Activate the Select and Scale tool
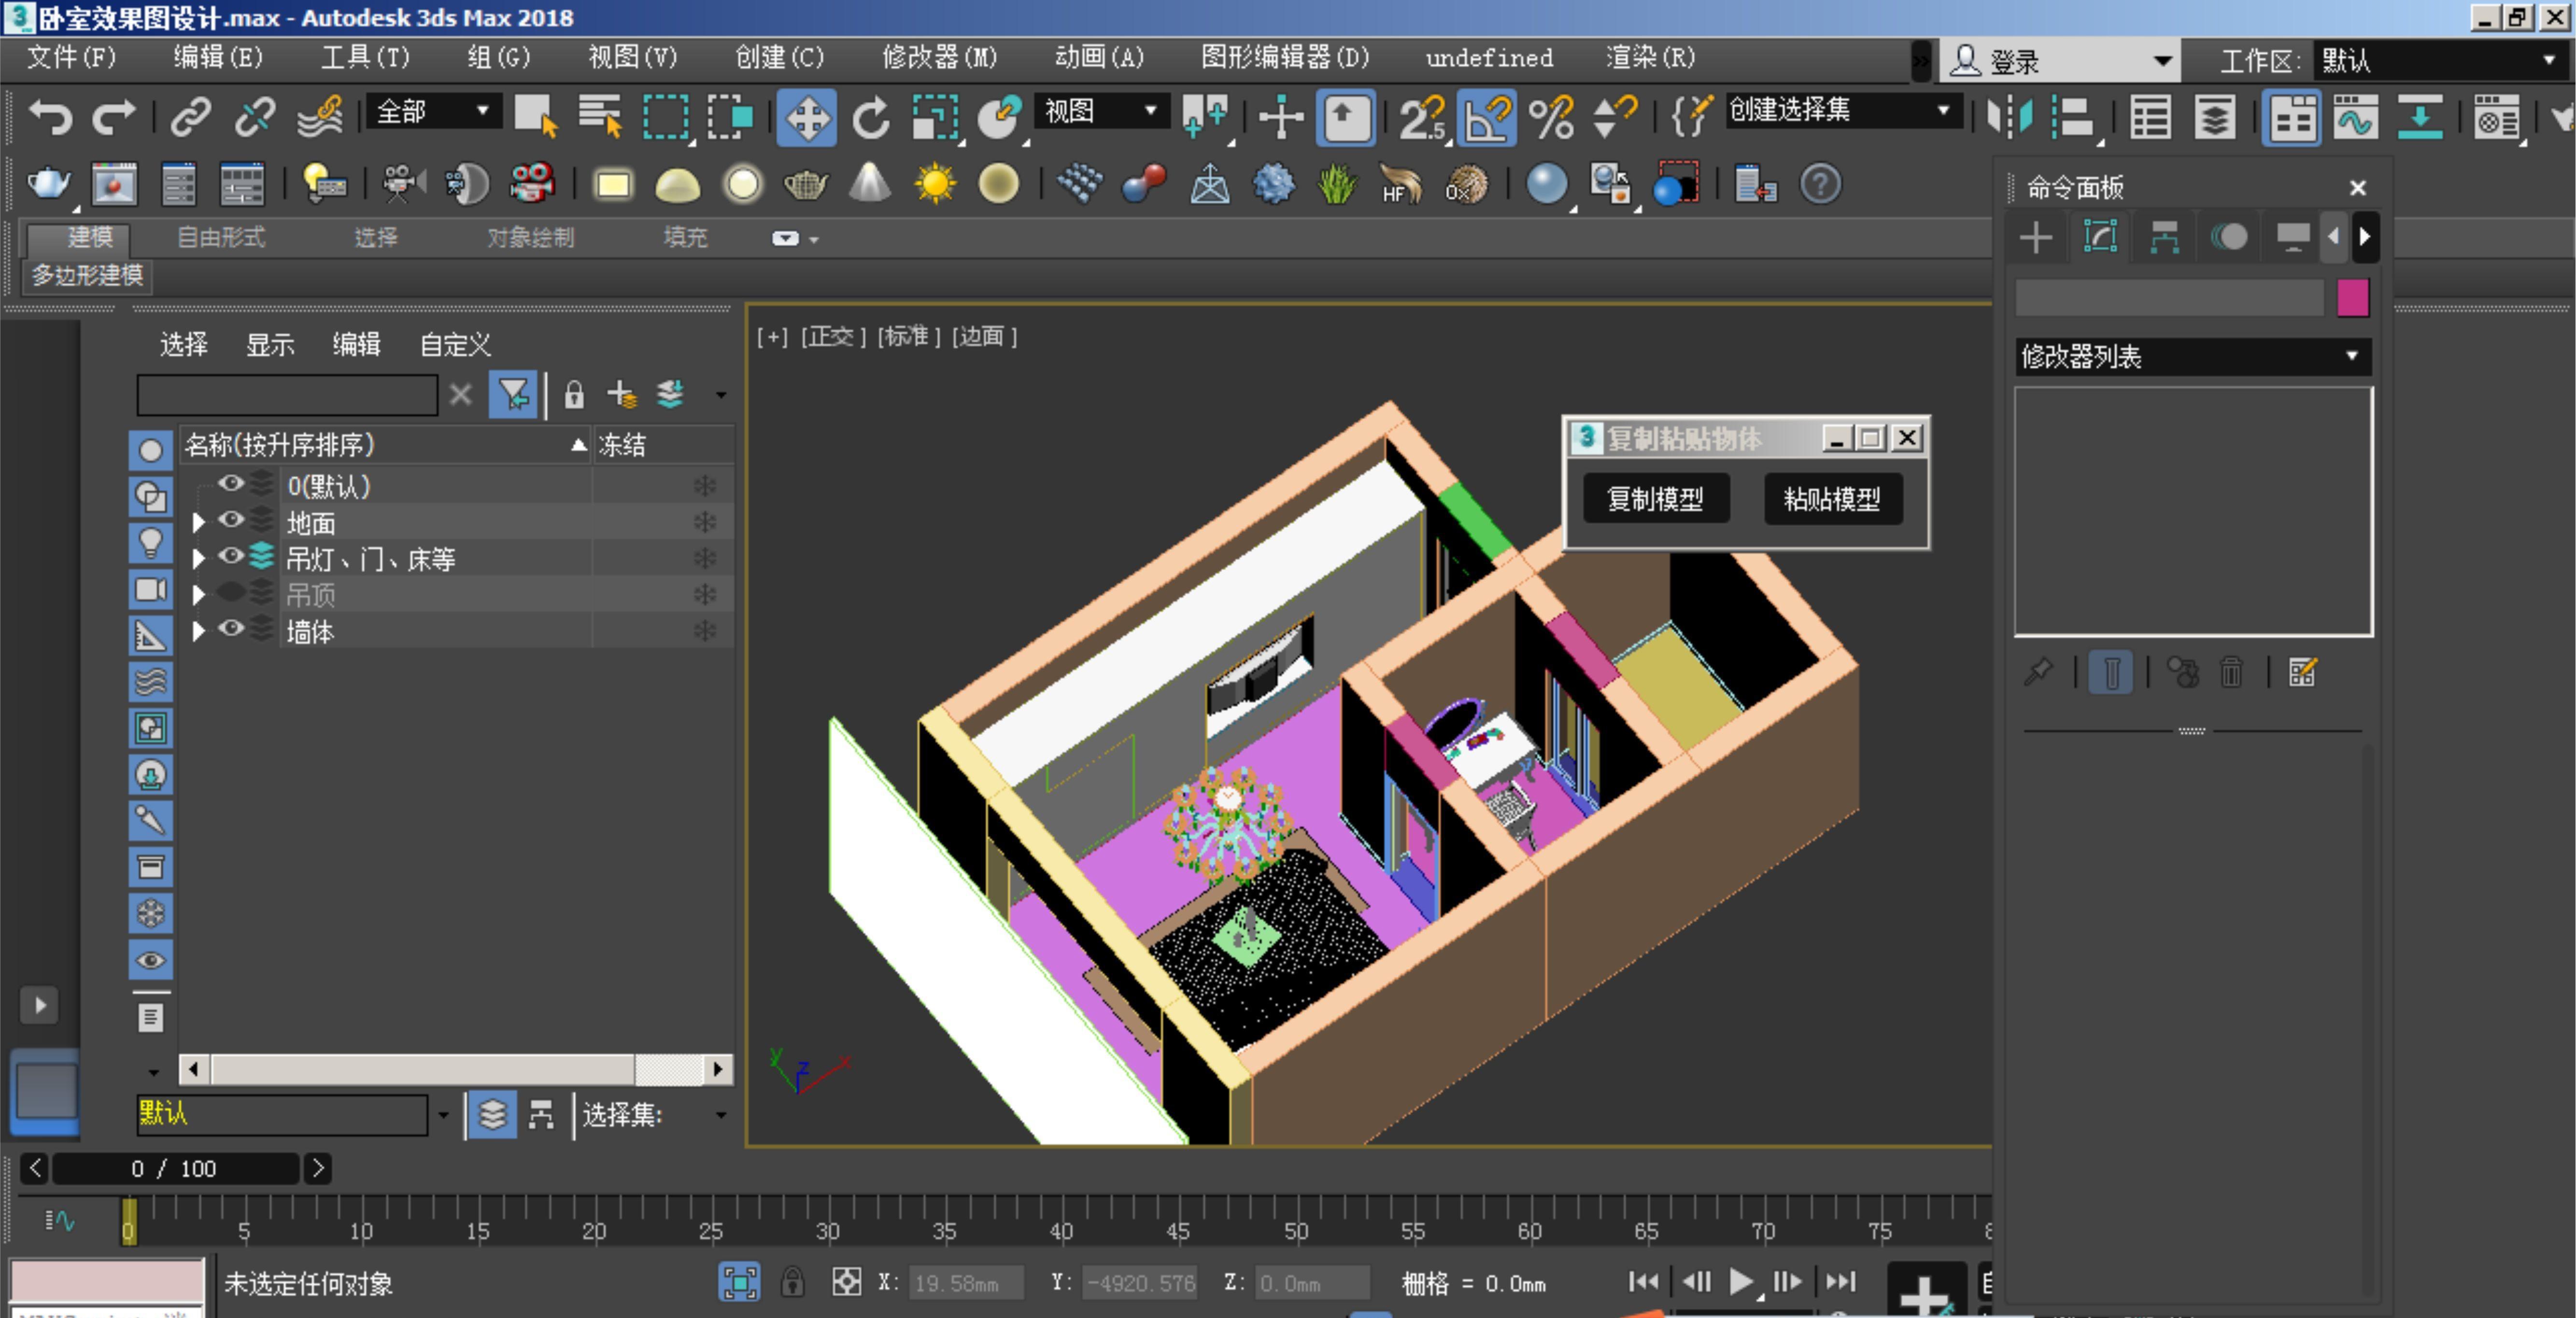 click(935, 118)
